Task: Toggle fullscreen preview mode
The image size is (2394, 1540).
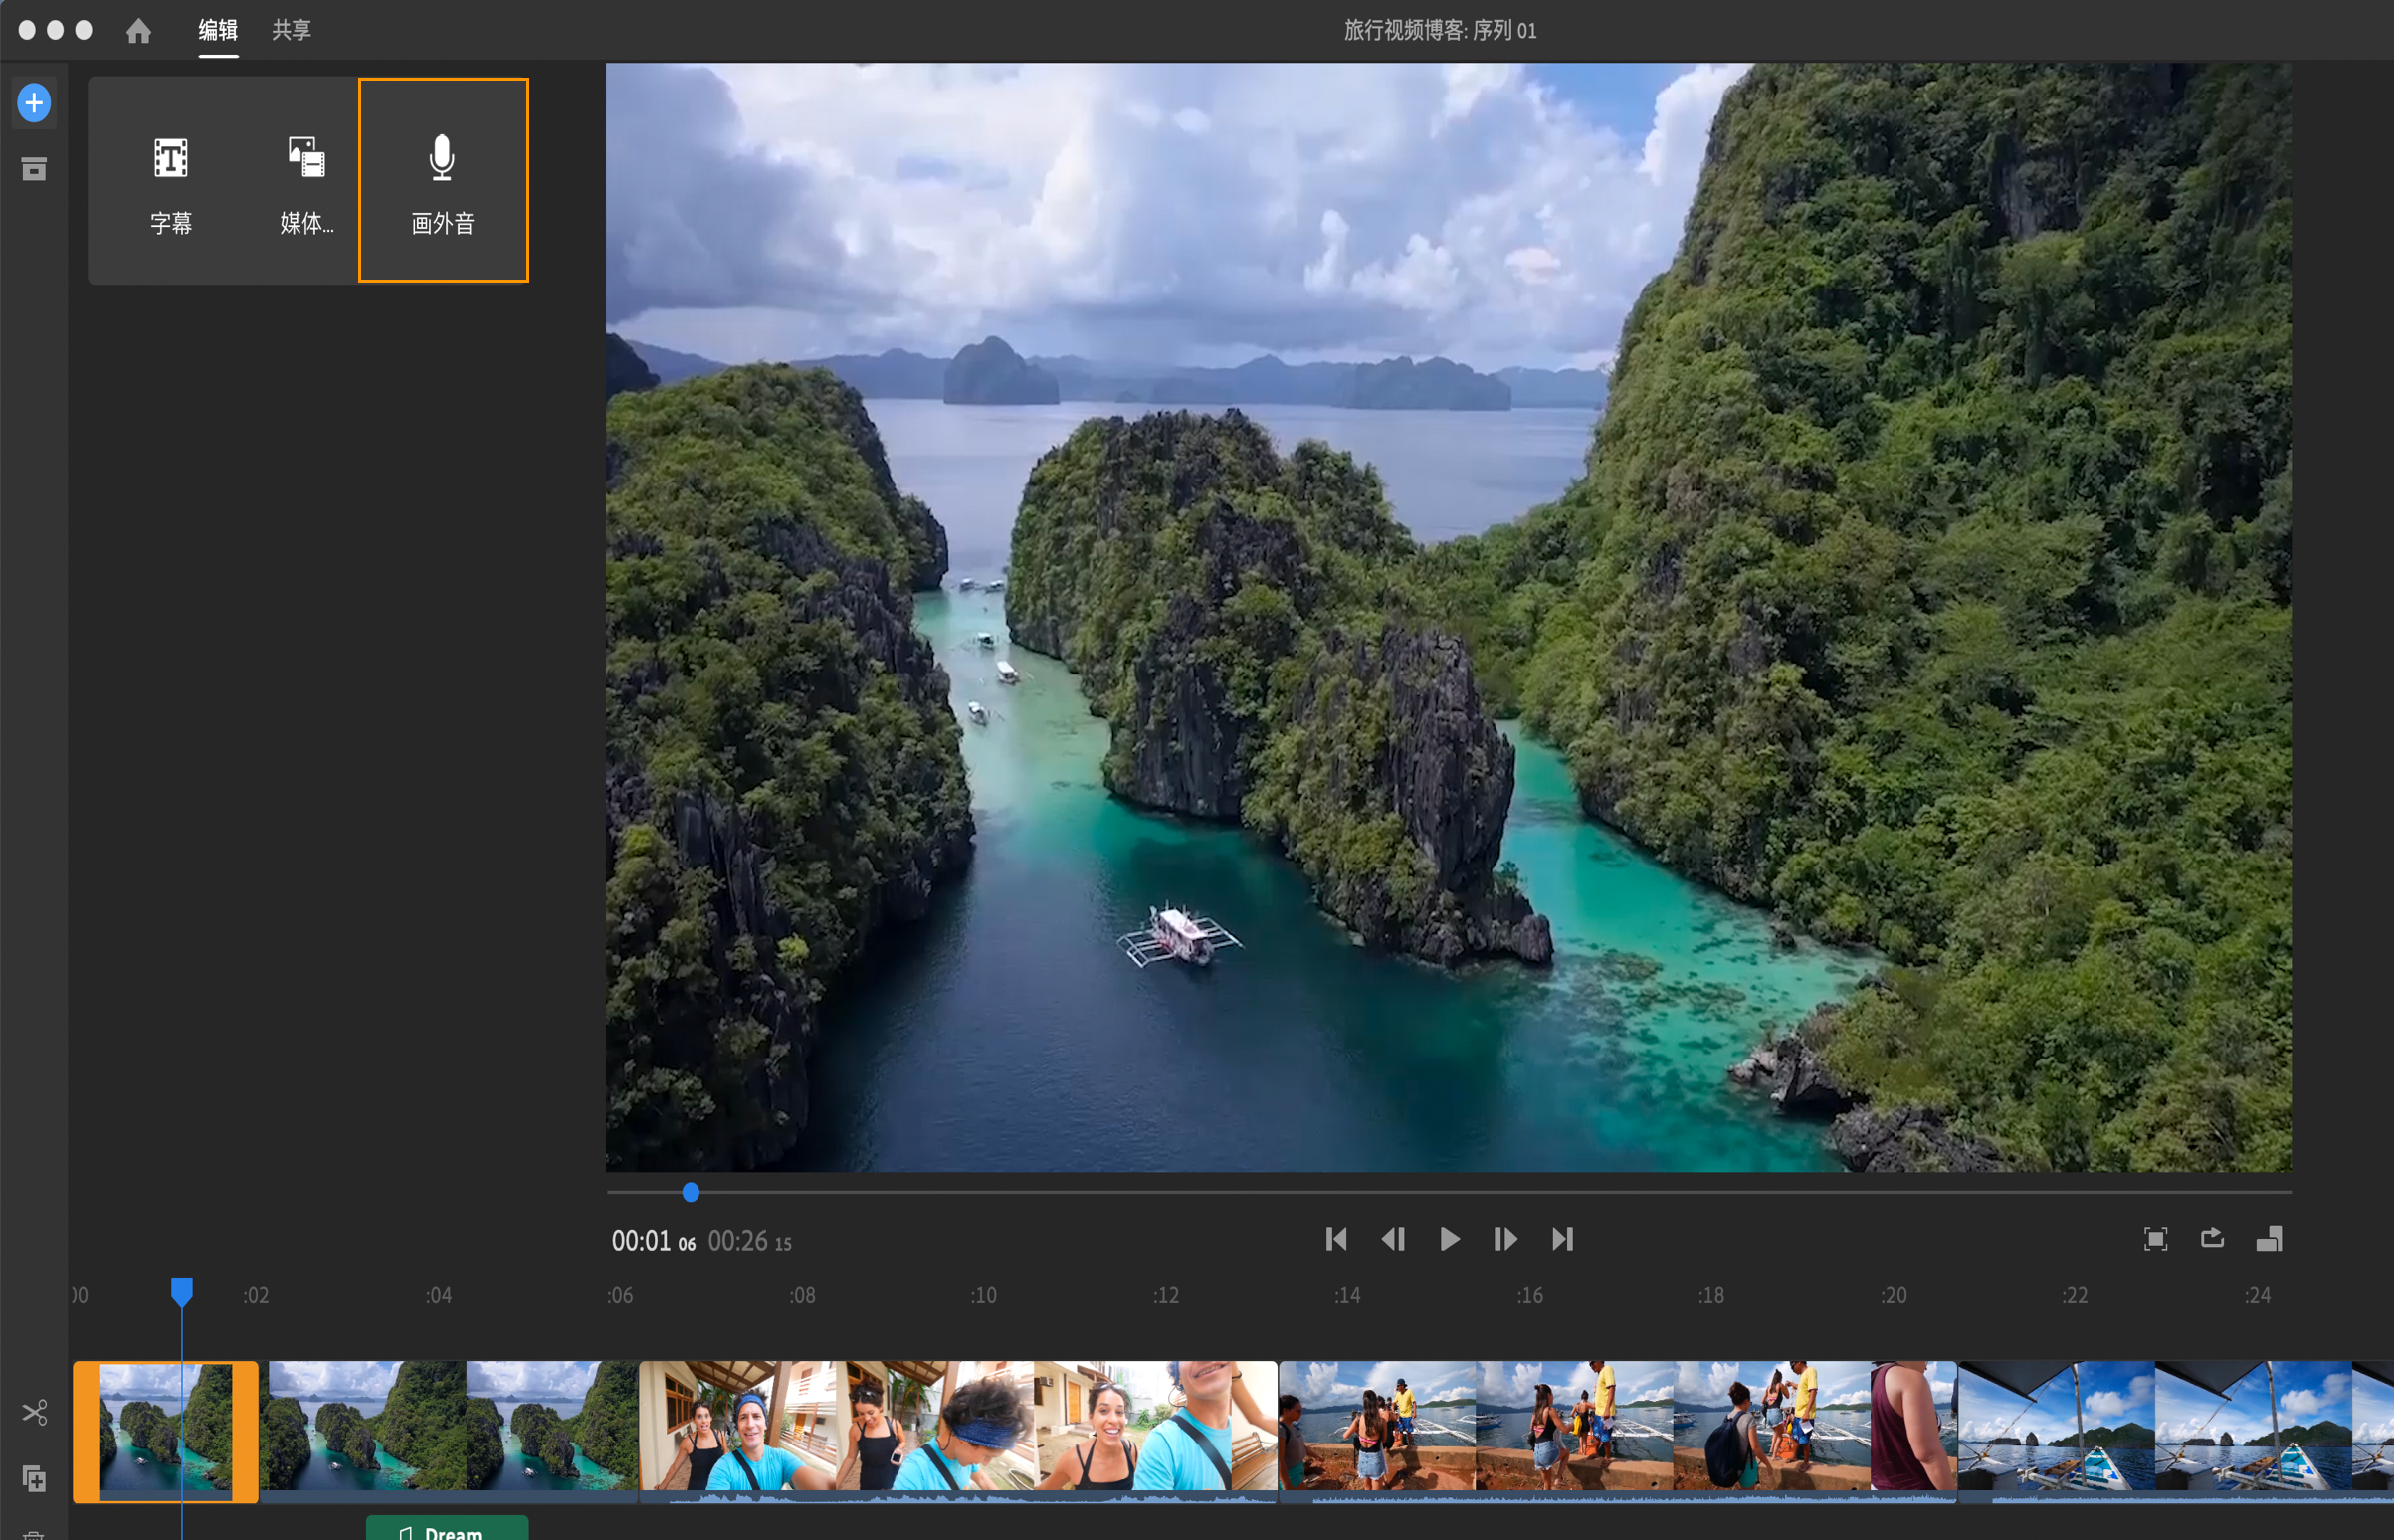Action: (2156, 1238)
